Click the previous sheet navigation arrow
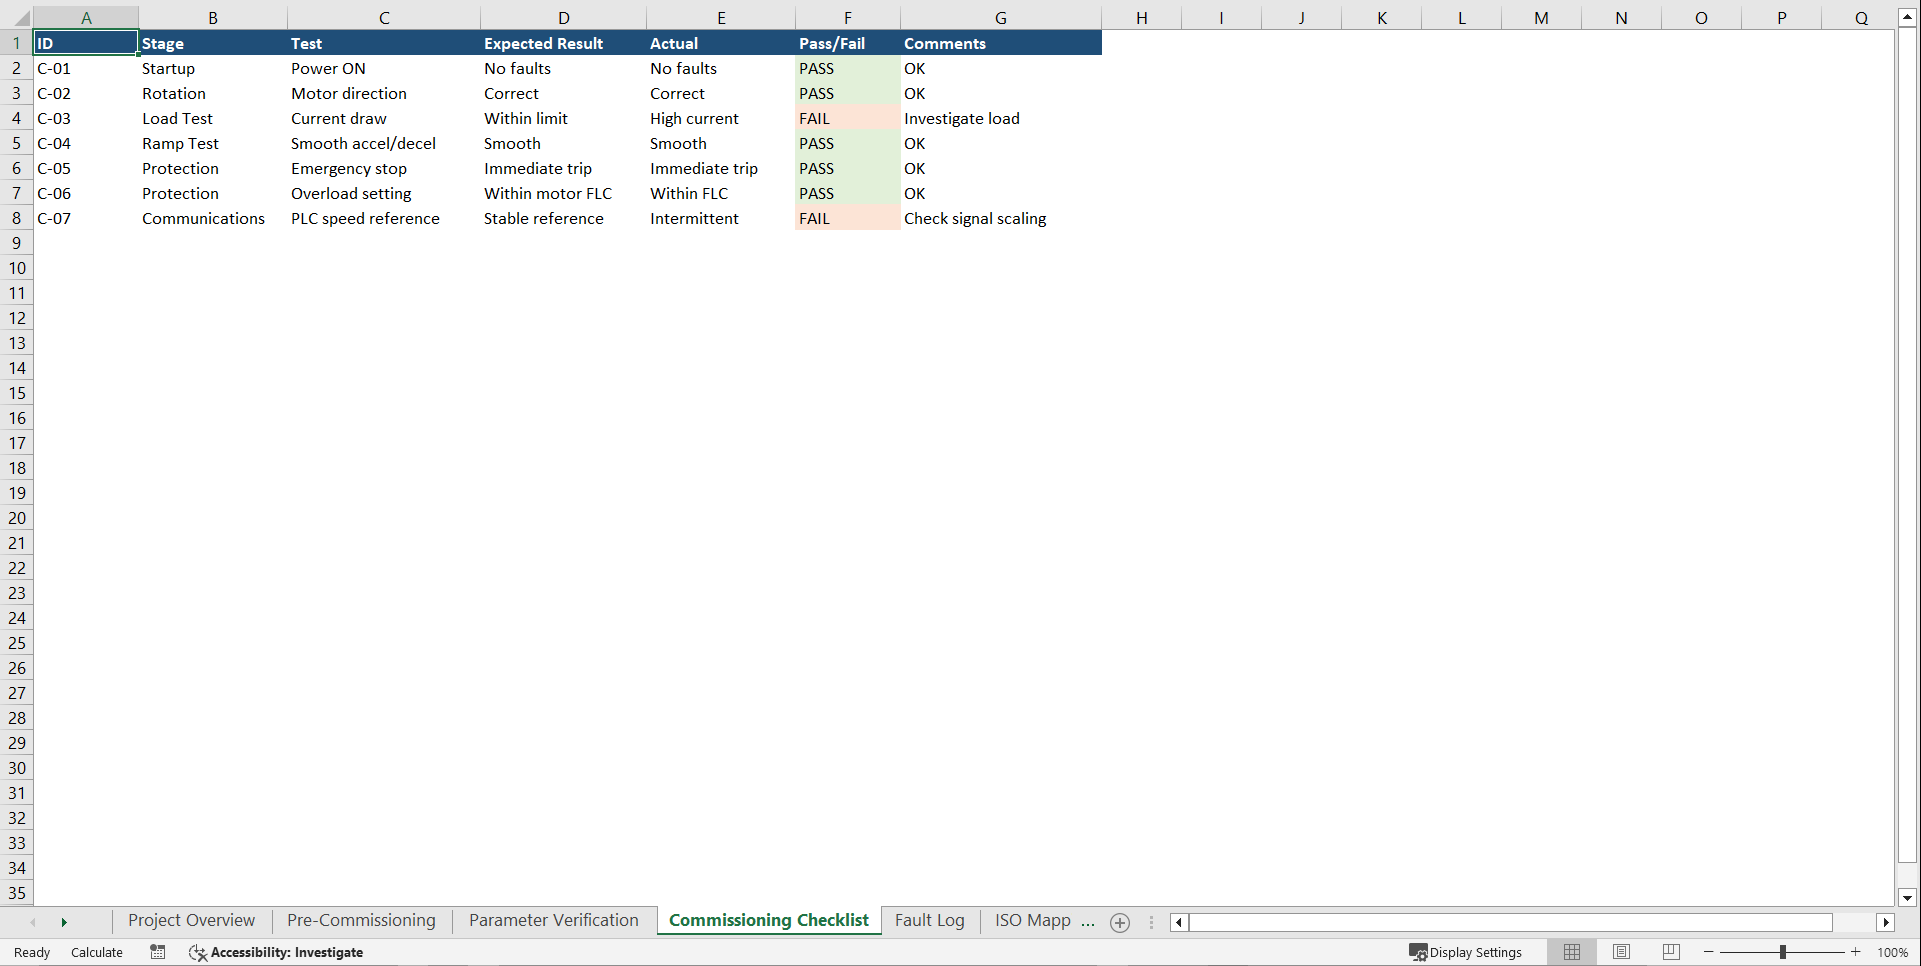 tap(33, 922)
